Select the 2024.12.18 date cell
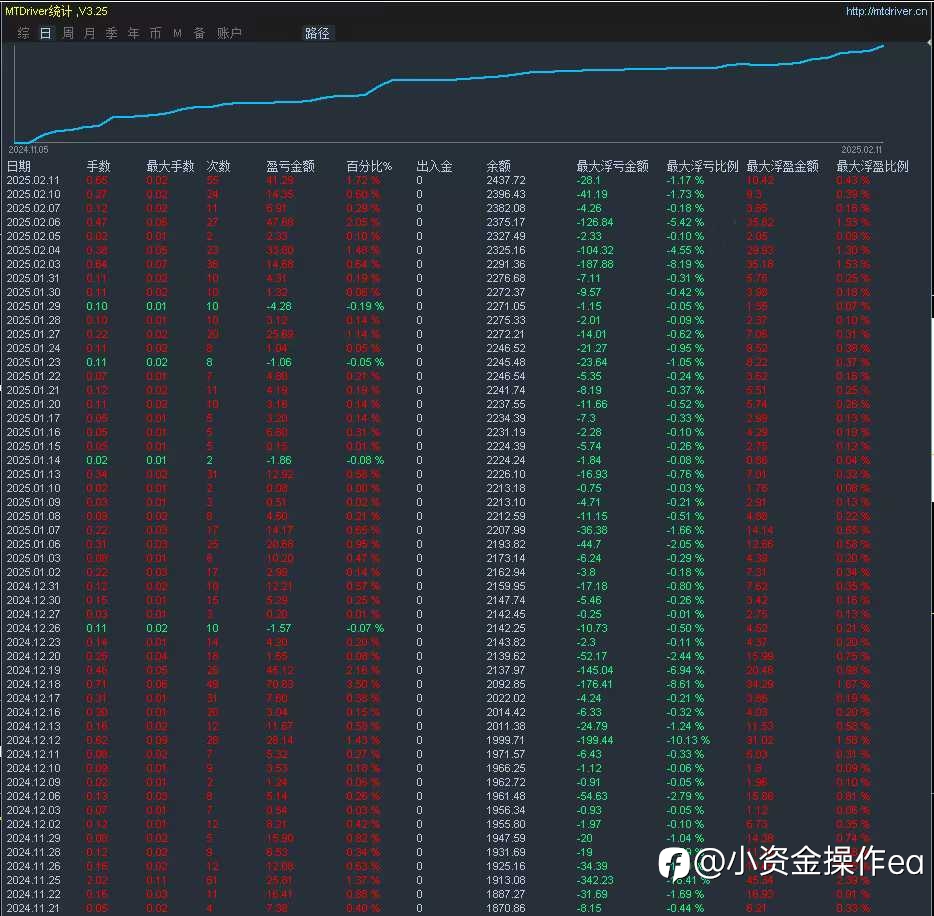 [33, 684]
